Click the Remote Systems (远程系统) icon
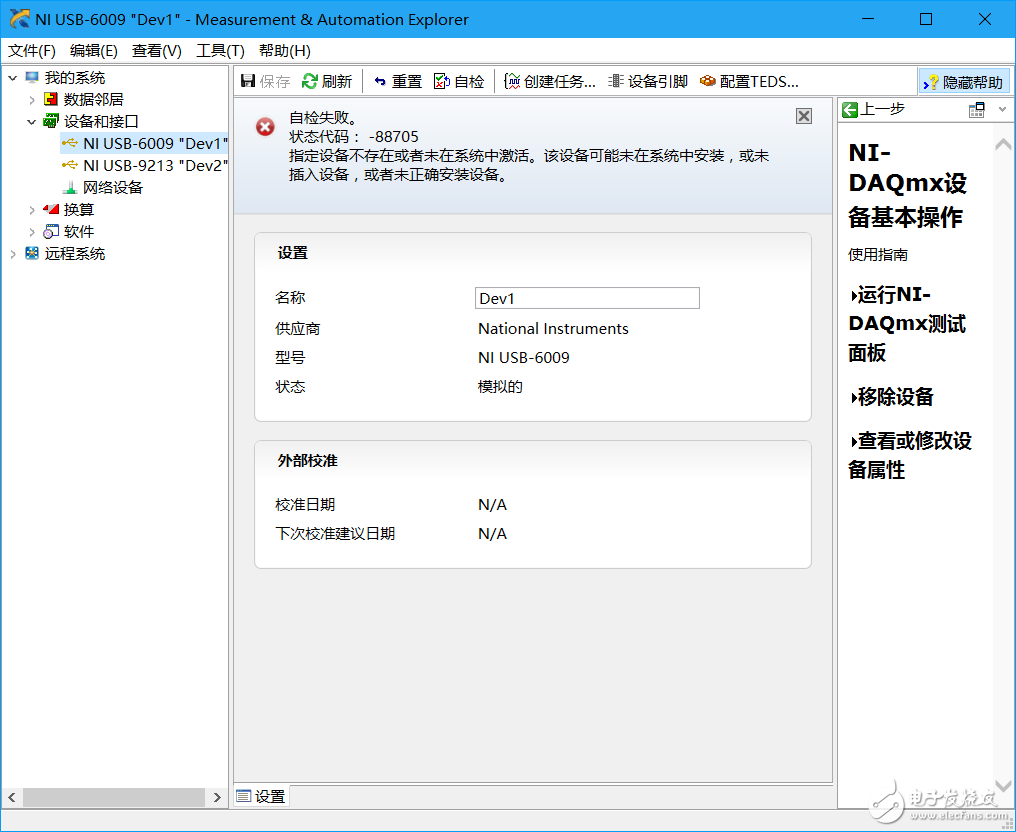The width and height of the screenshot is (1016, 832). 32,253
